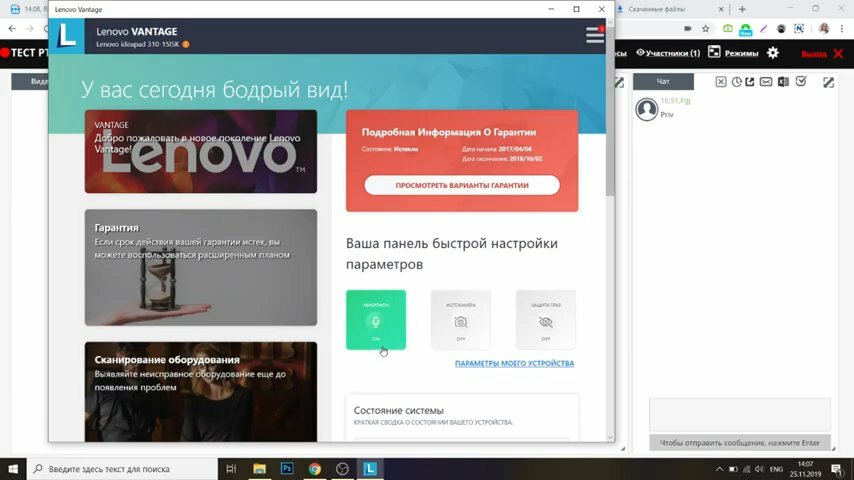Viewport: 854px width, 480px height.
Task: Expand the chat panel with the resize icon
Action: pyautogui.click(x=828, y=82)
